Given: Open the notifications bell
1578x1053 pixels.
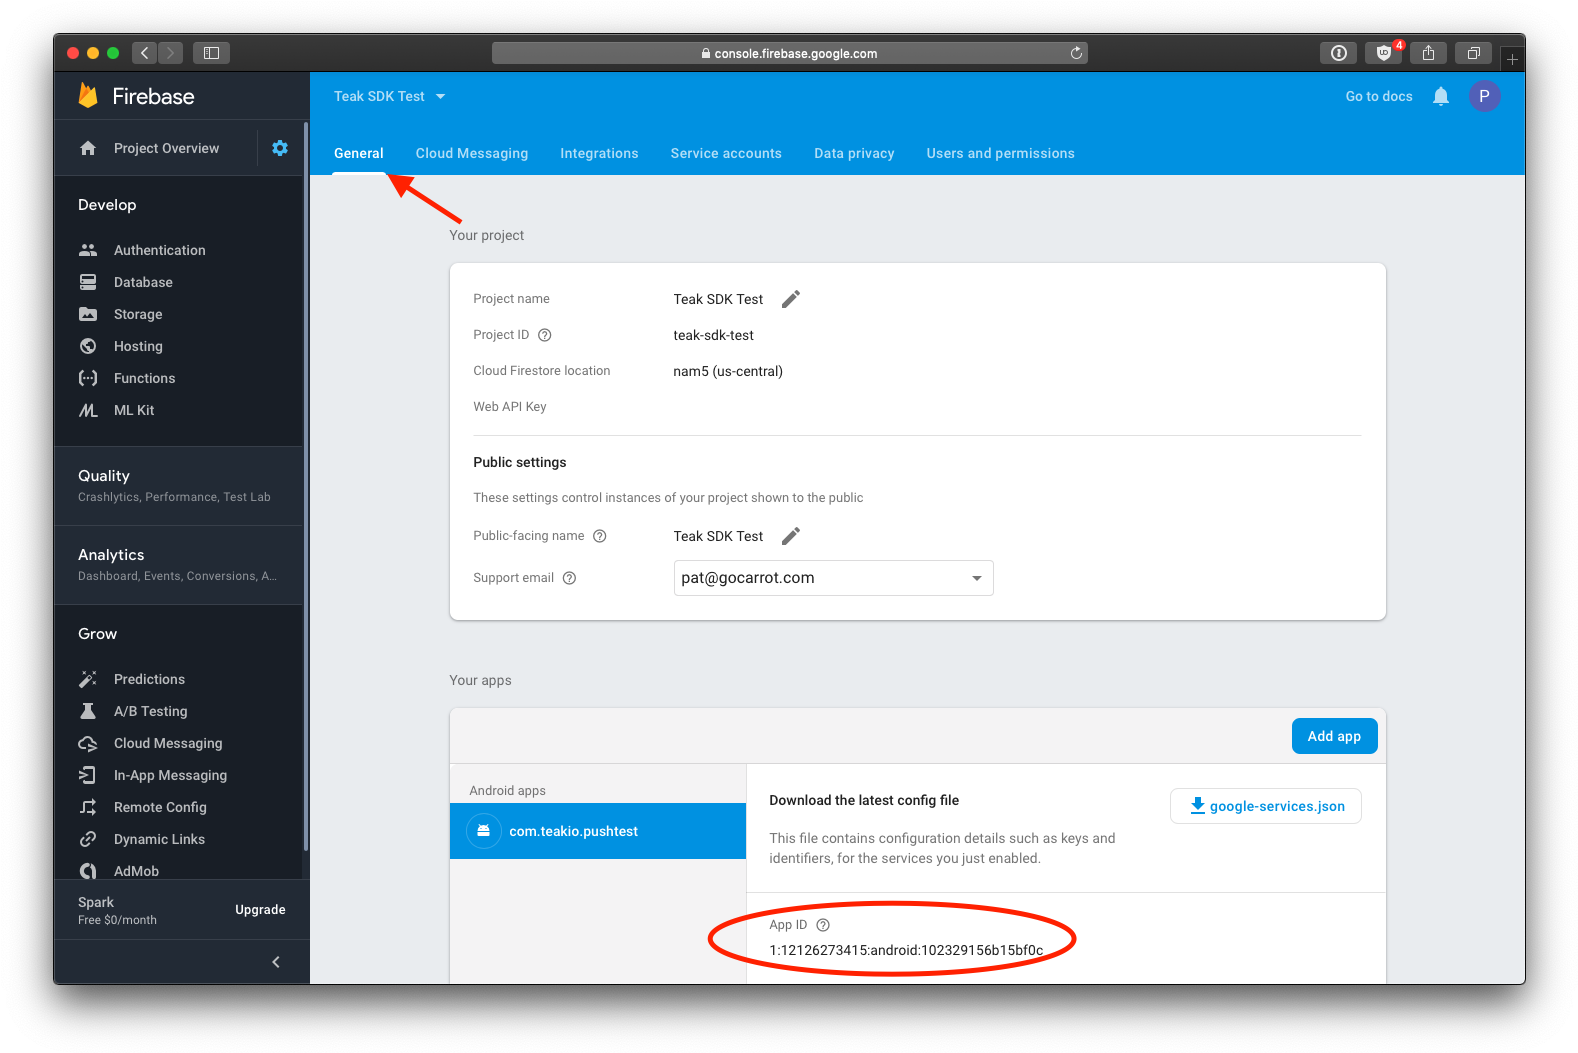Looking at the screenshot, I should 1441,96.
